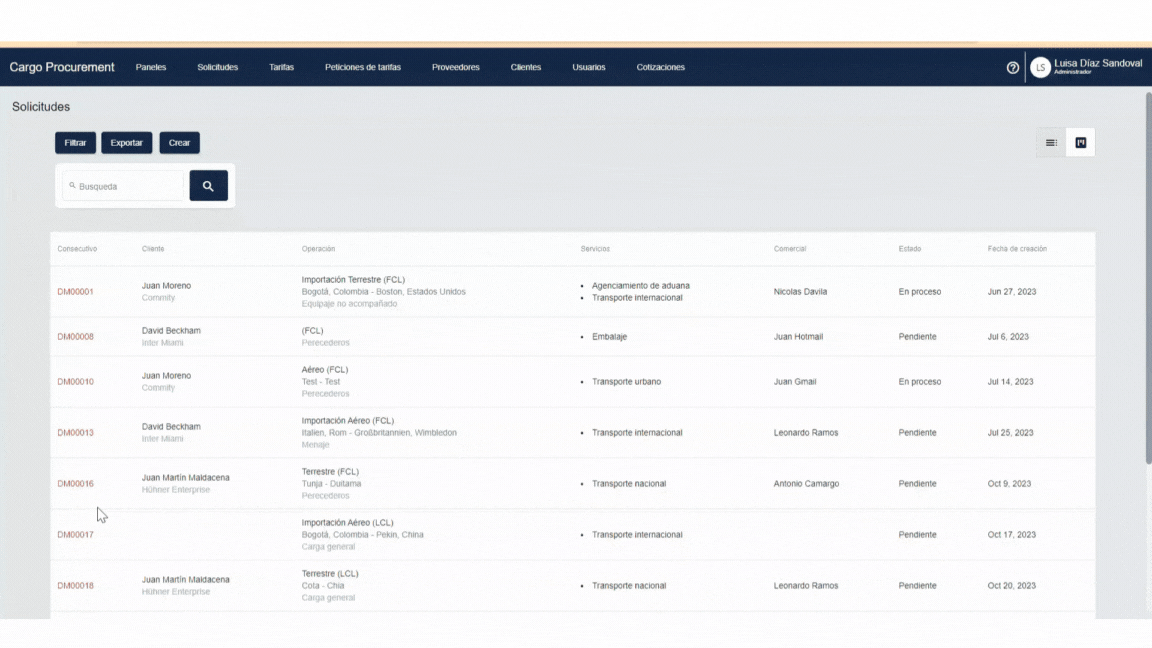Click the LS user avatar icon
The width and height of the screenshot is (1152, 648).
[1040, 68]
